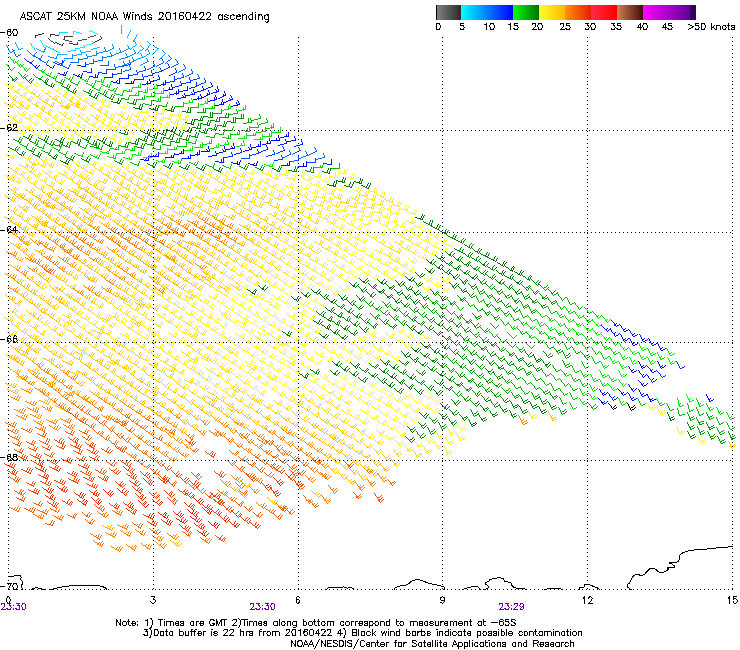Screen dimensions: 740x650
Task: Click the latitude label '-66'
Action: (x=9, y=339)
